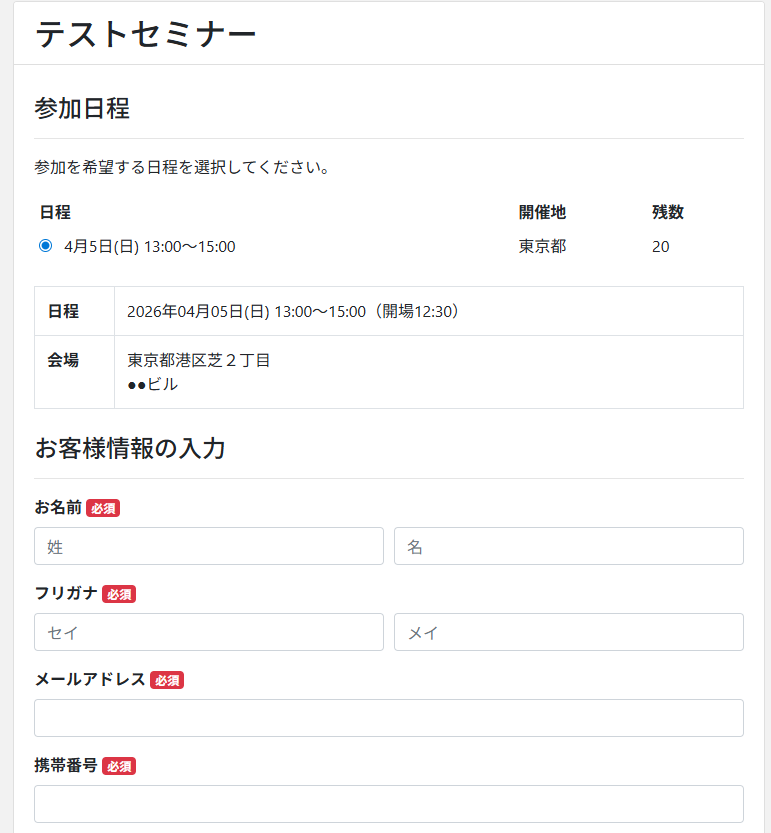Image resolution: width=771 pixels, height=833 pixels.
Task: Click the メイ furigana input field
Action: (568, 632)
